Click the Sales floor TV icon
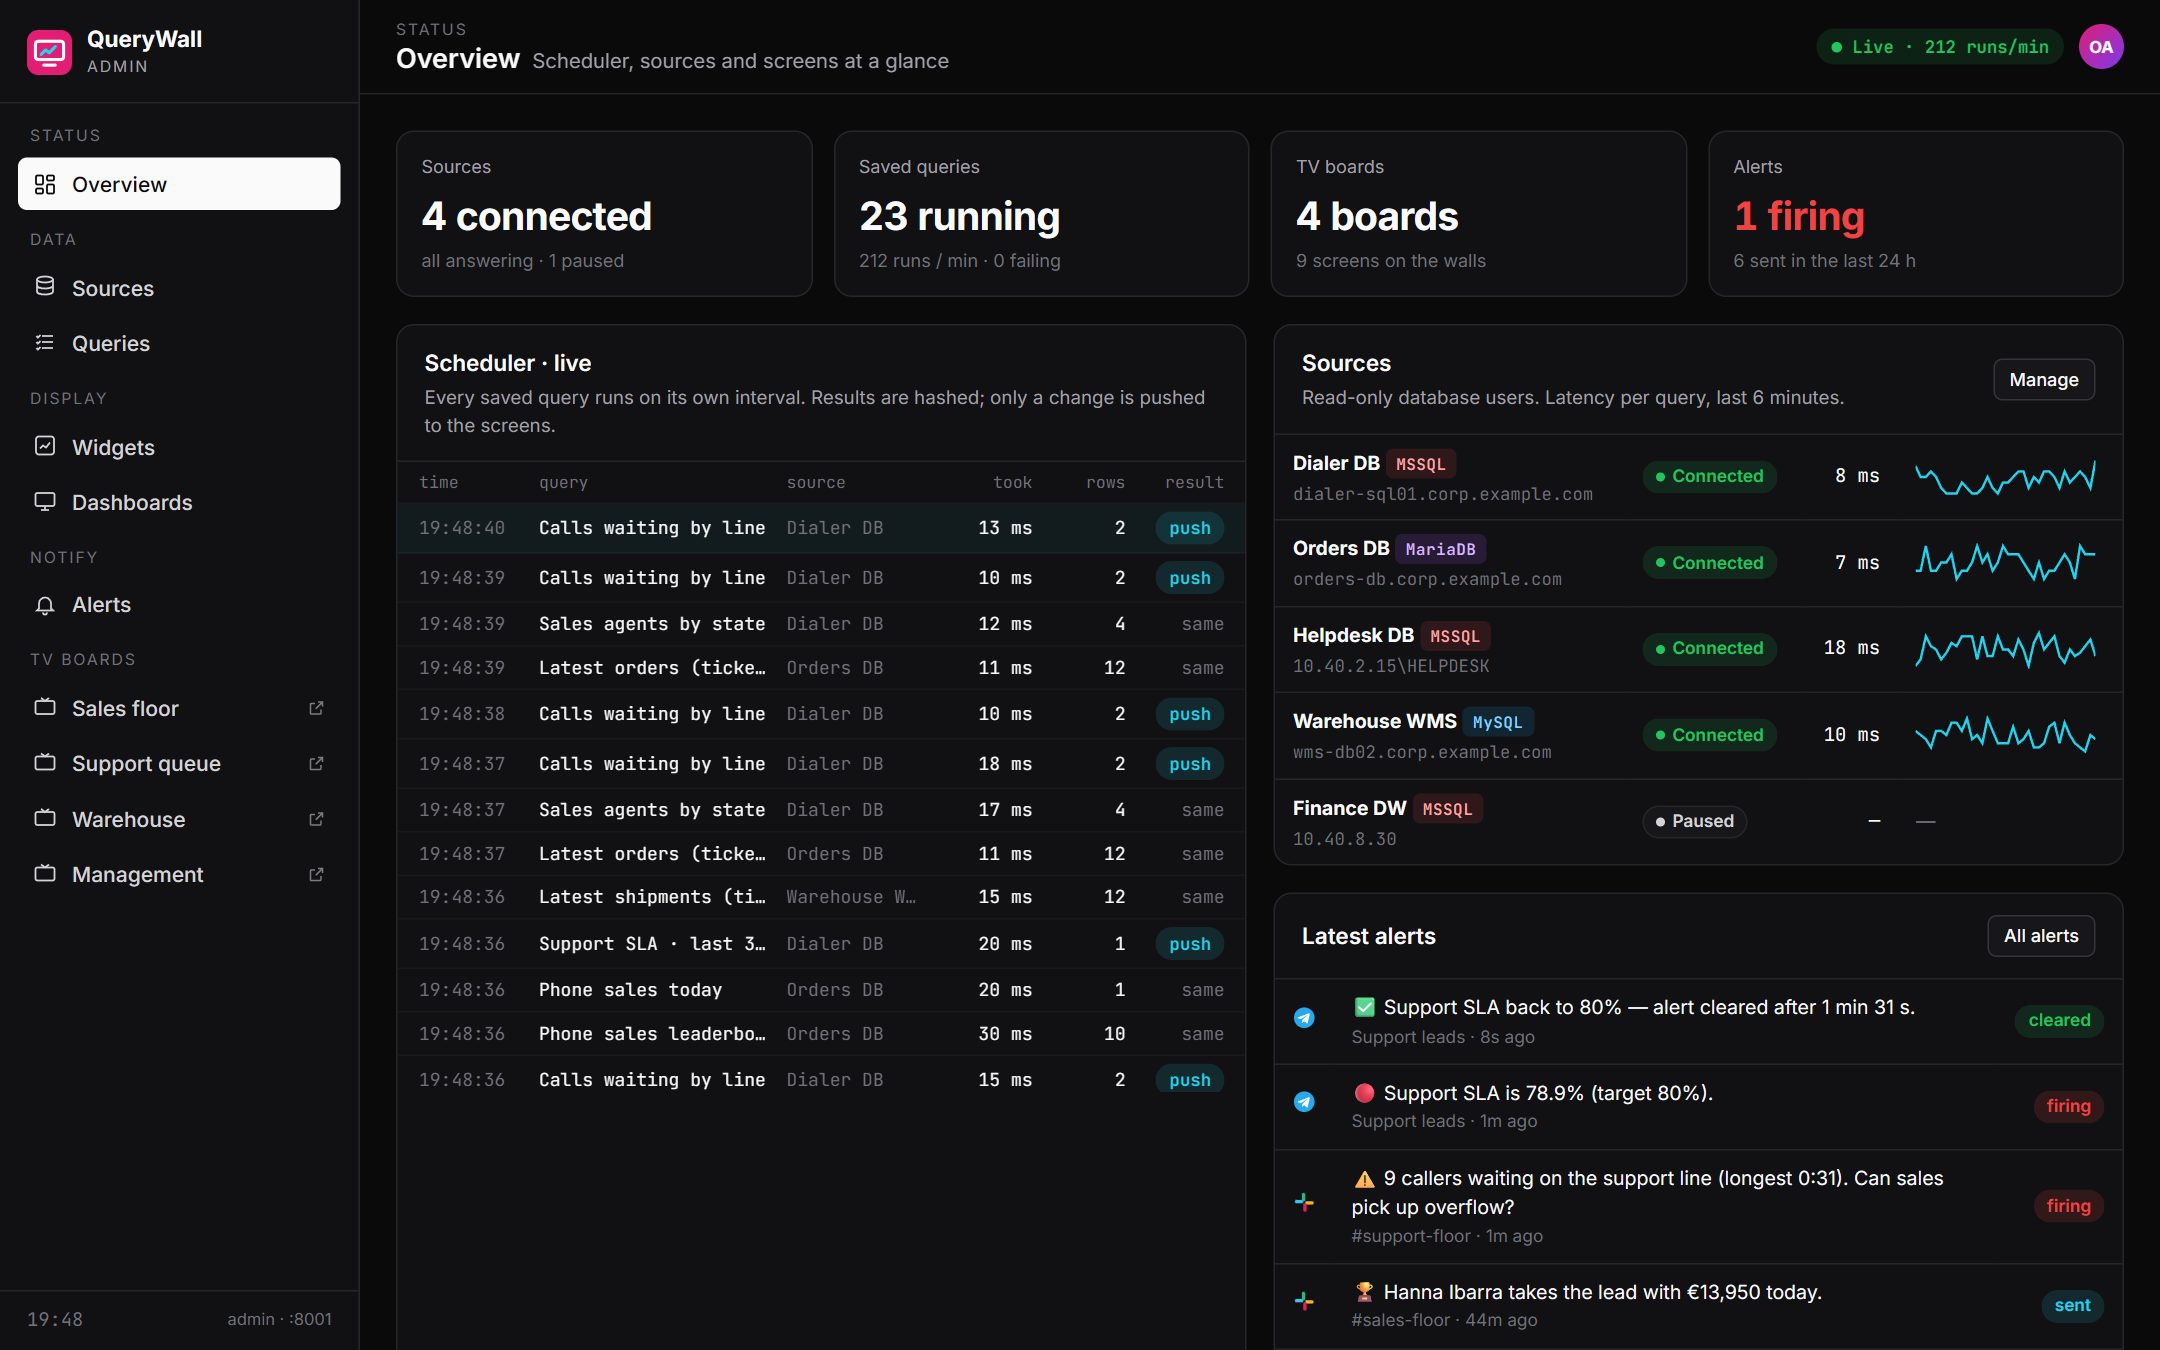The image size is (2160, 1350). tap(45, 707)
